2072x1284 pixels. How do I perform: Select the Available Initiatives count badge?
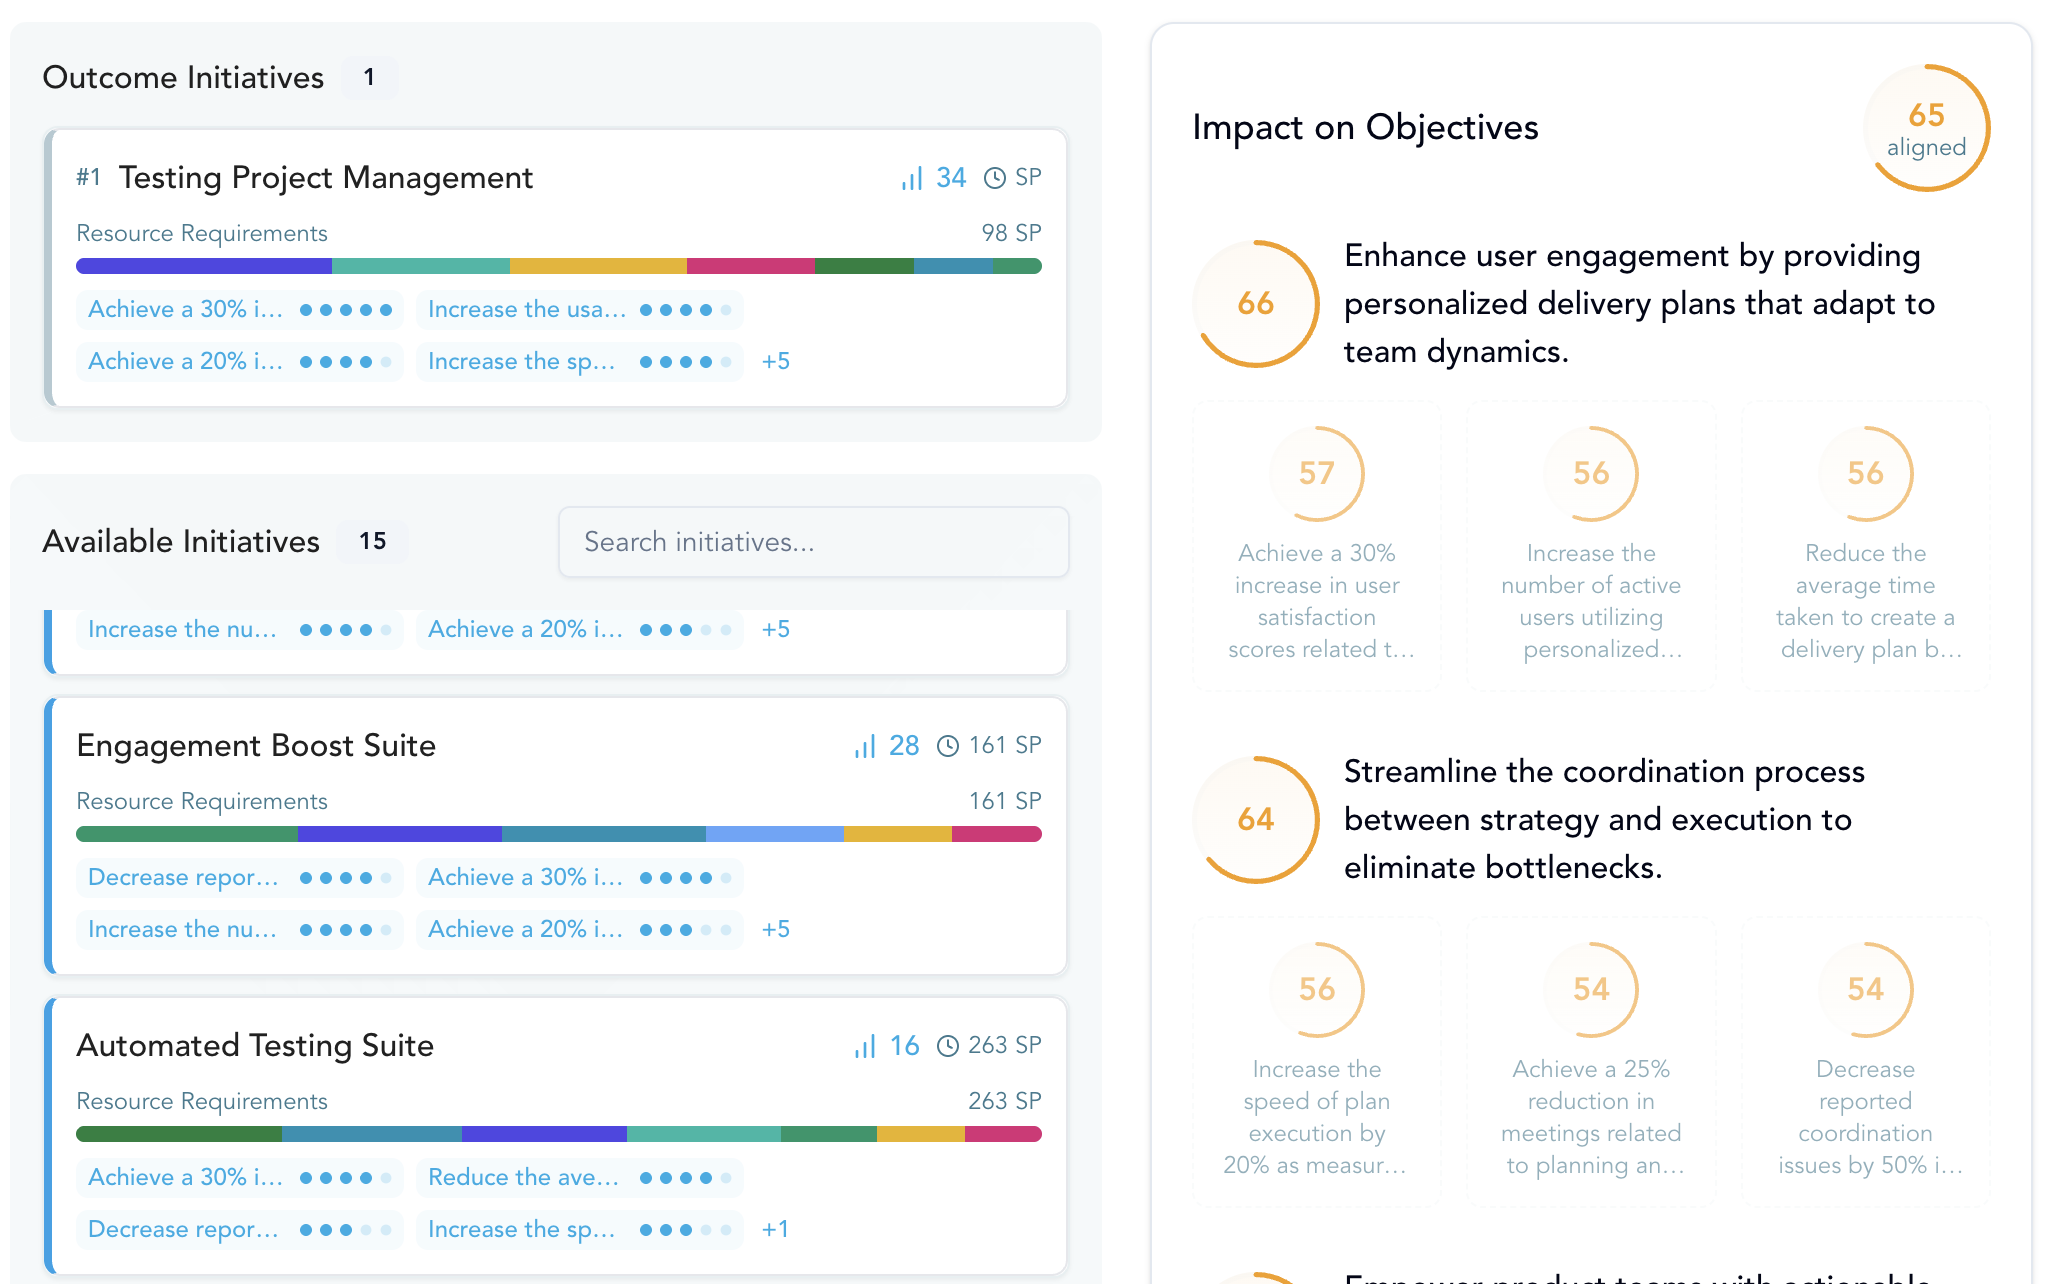point(373,541)
